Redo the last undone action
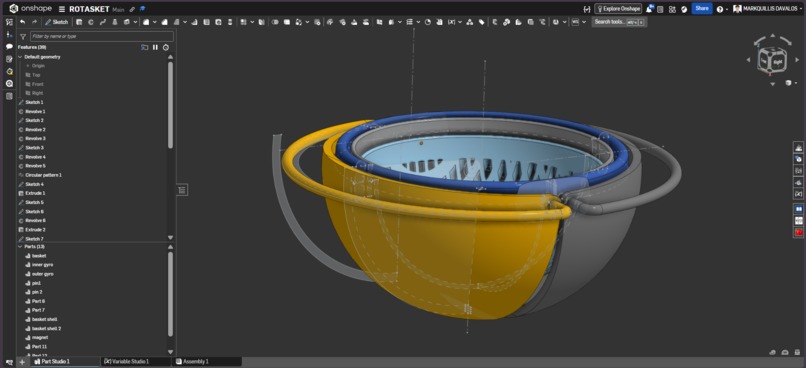This screenshot has height=368, width=806. [34, 22]
